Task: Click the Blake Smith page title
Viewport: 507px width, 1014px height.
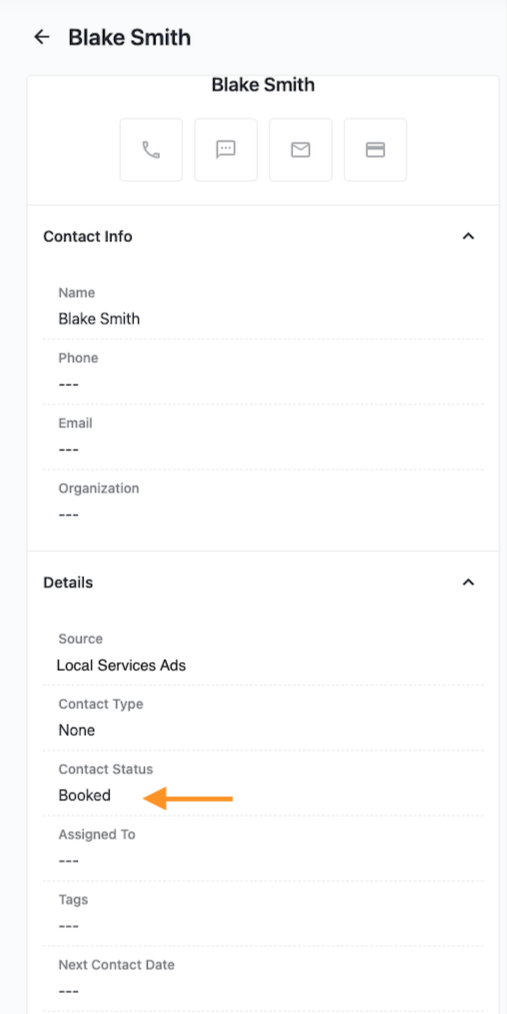Action: (129, 38)
